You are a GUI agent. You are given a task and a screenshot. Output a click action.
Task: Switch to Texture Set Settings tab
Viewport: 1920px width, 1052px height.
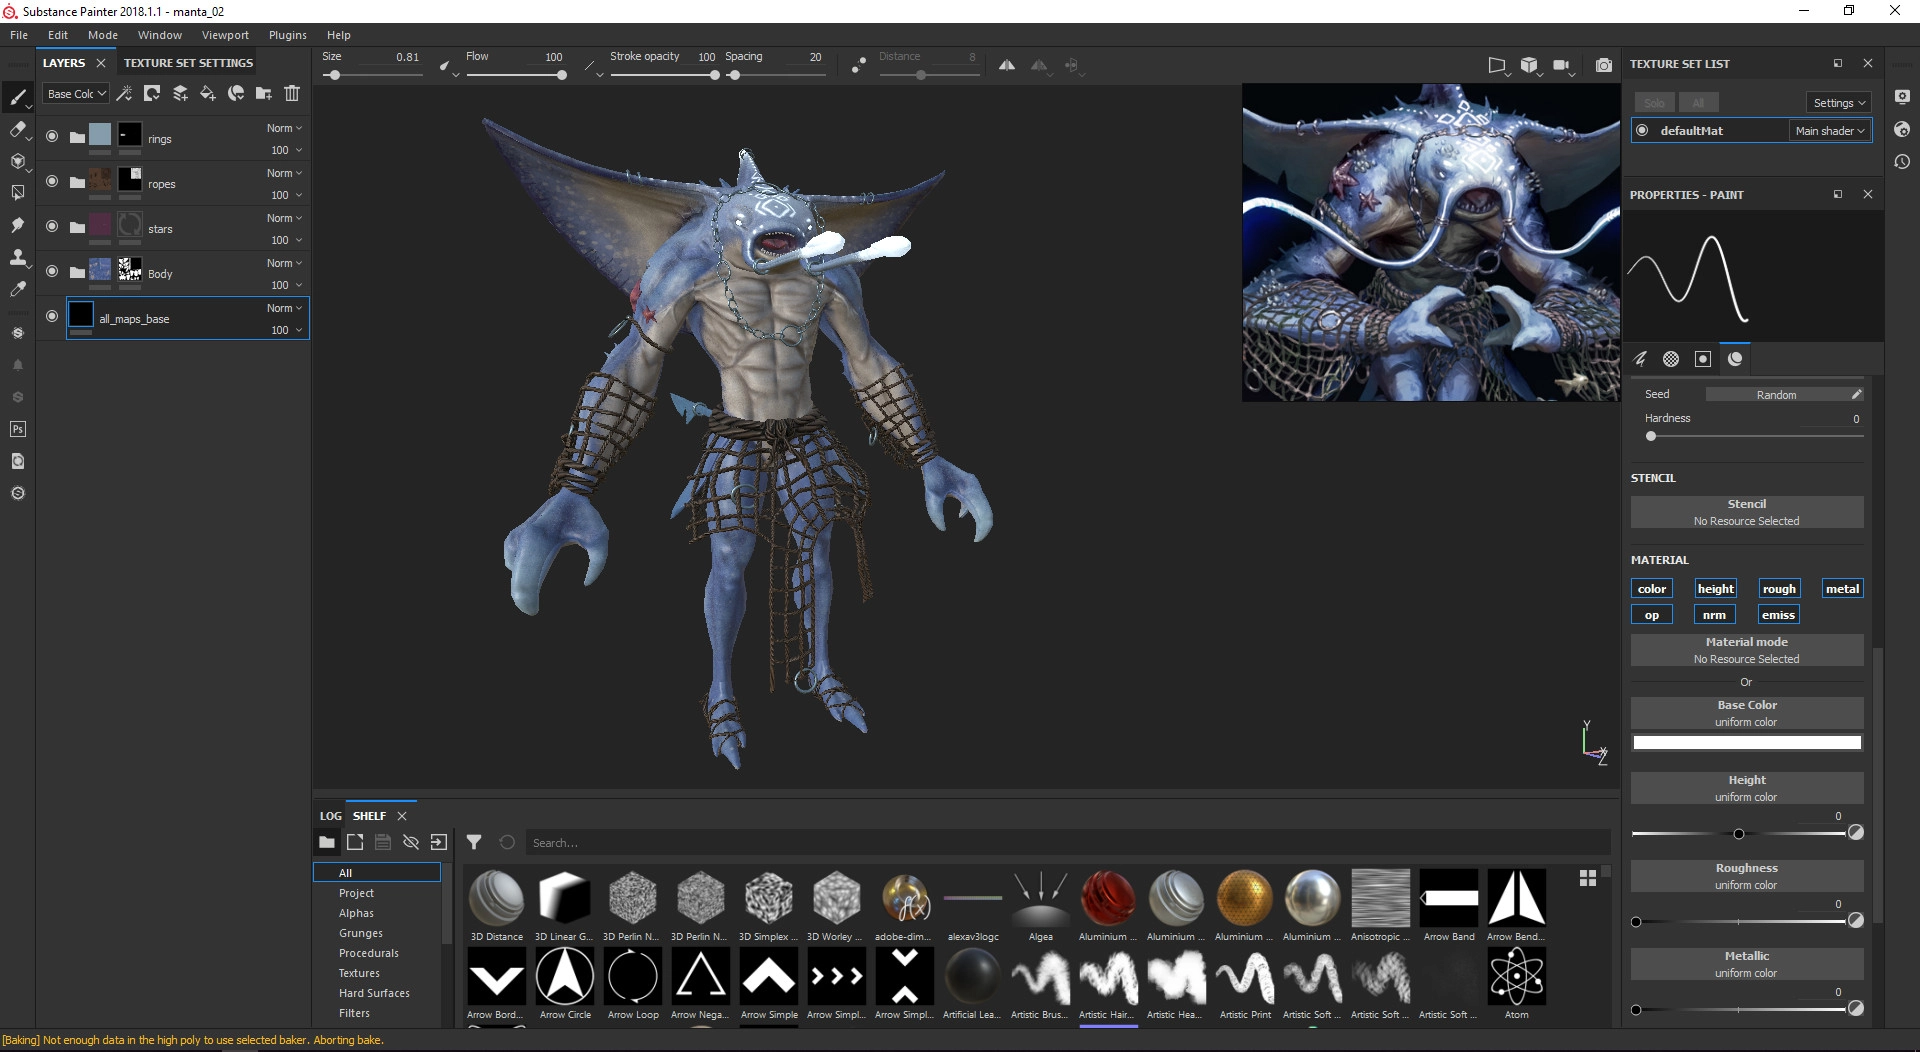(x=188, y=63)
